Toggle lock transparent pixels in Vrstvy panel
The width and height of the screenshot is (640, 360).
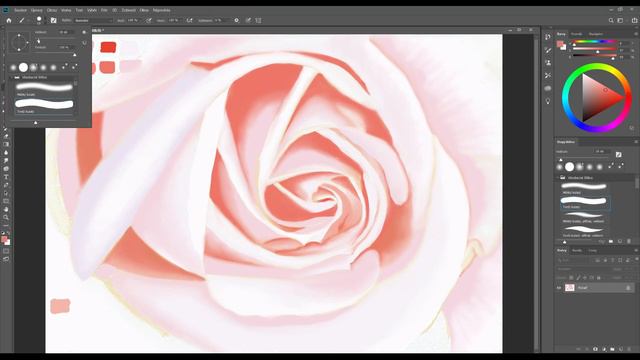tap(571, 278)
